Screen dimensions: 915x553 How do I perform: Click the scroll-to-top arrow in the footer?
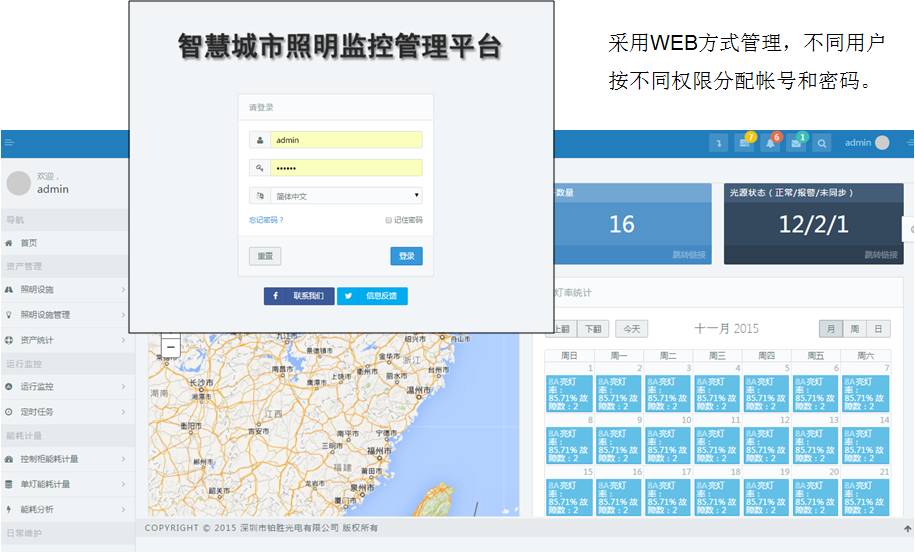point(907,528)
